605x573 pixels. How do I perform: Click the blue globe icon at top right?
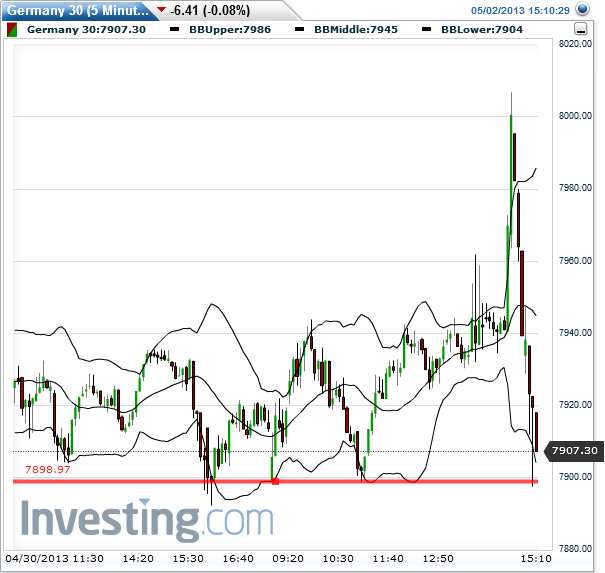click(582, 9)
